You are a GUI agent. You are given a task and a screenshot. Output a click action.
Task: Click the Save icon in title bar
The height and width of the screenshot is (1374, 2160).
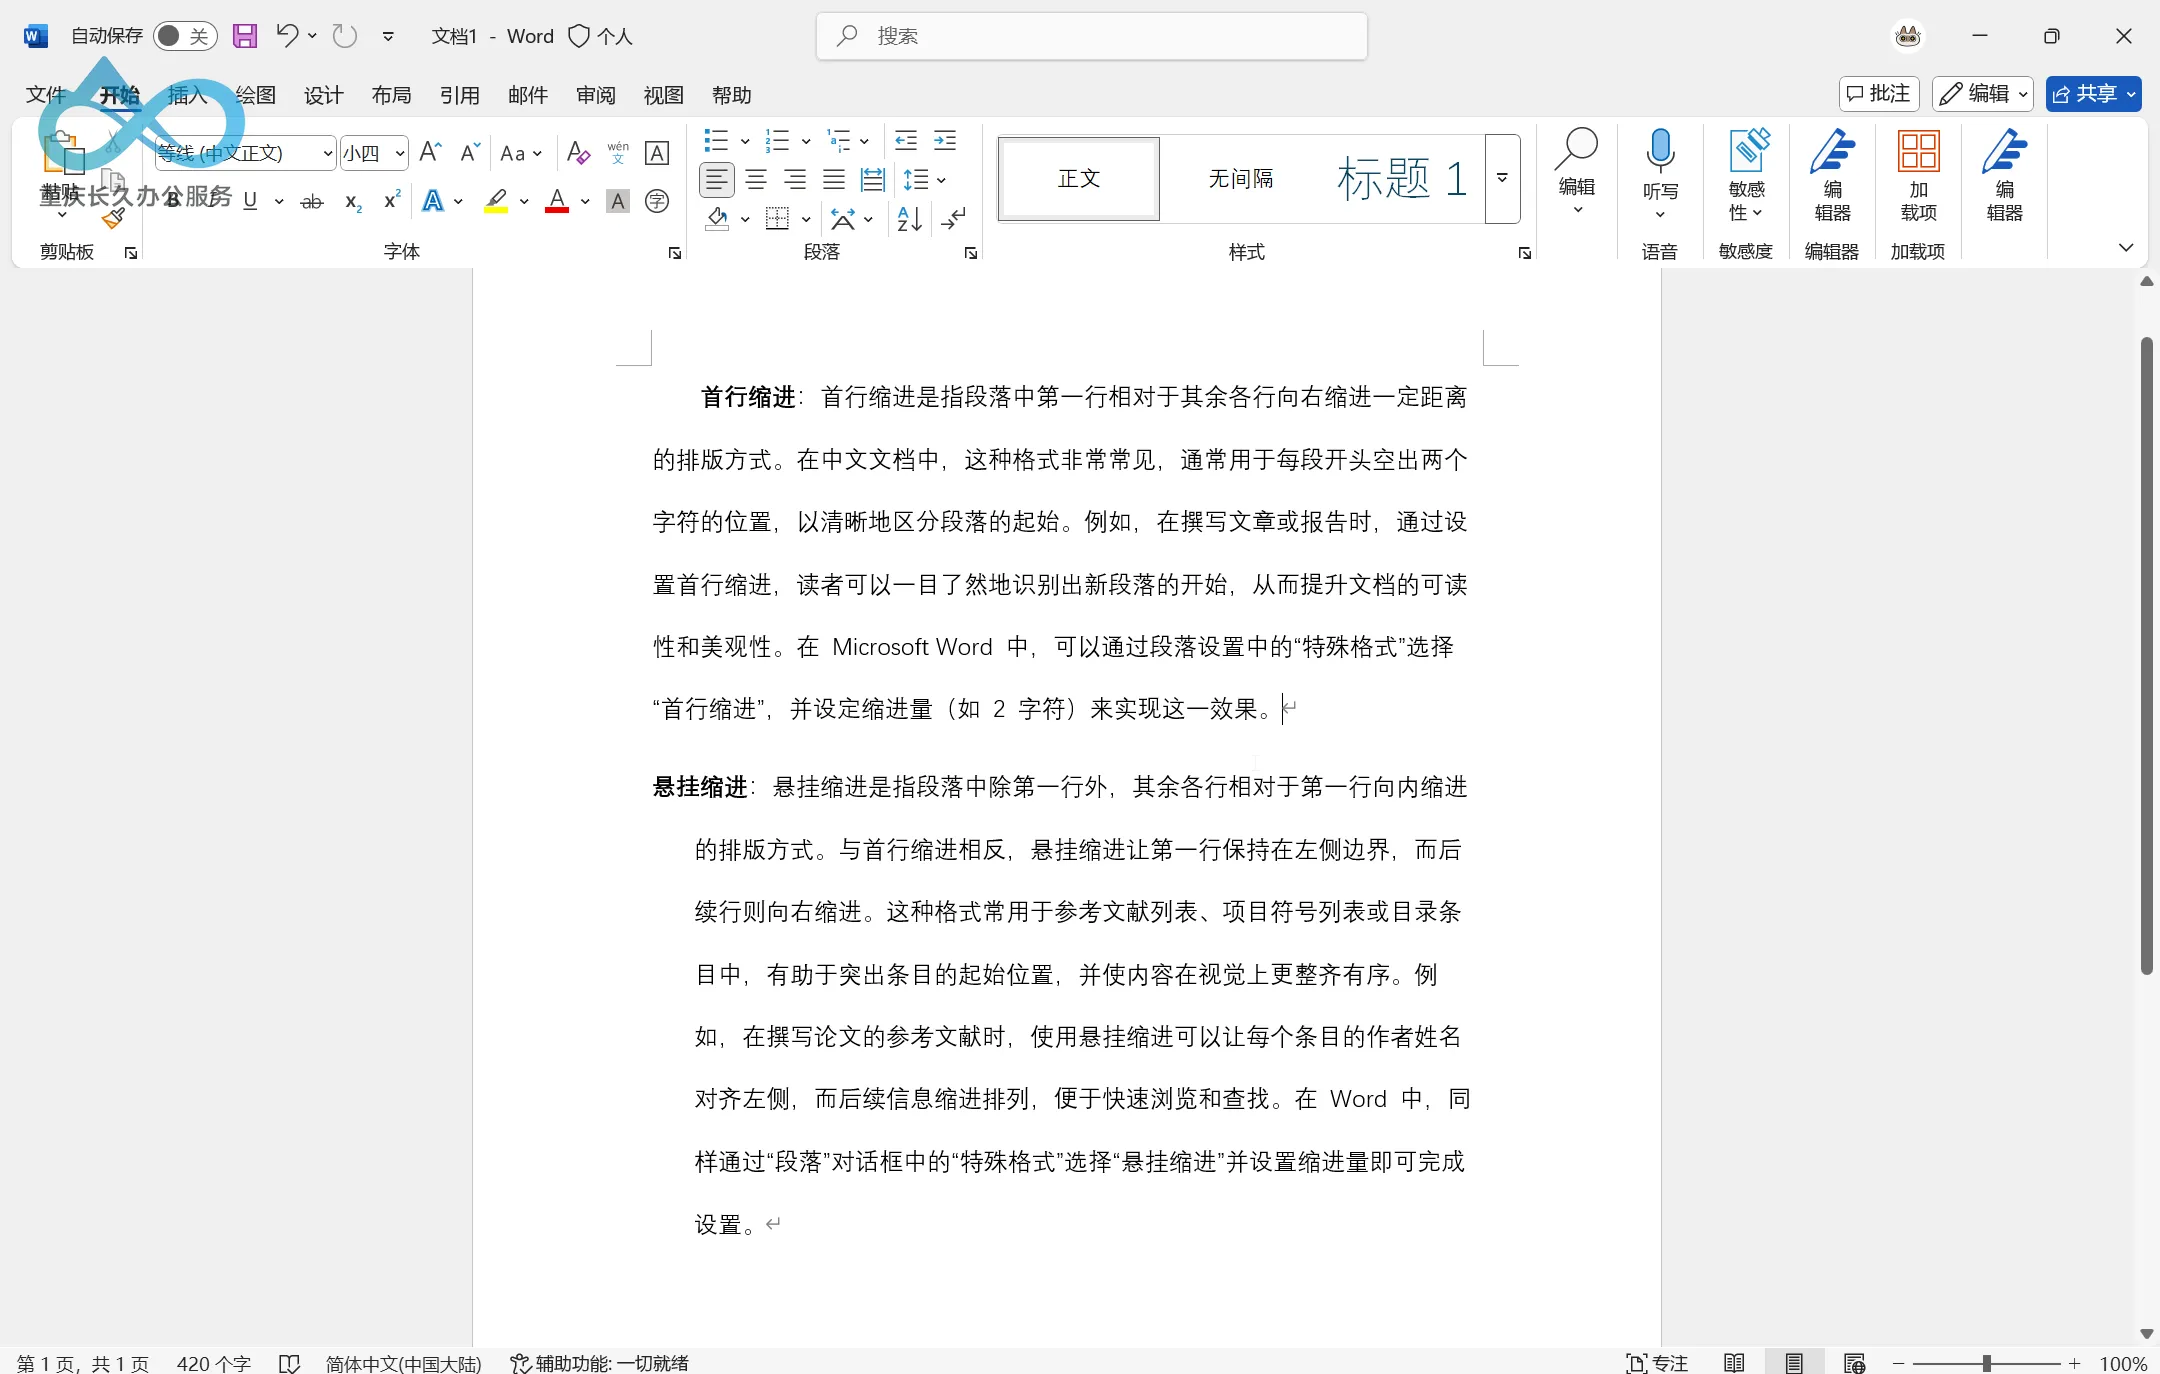245,36
